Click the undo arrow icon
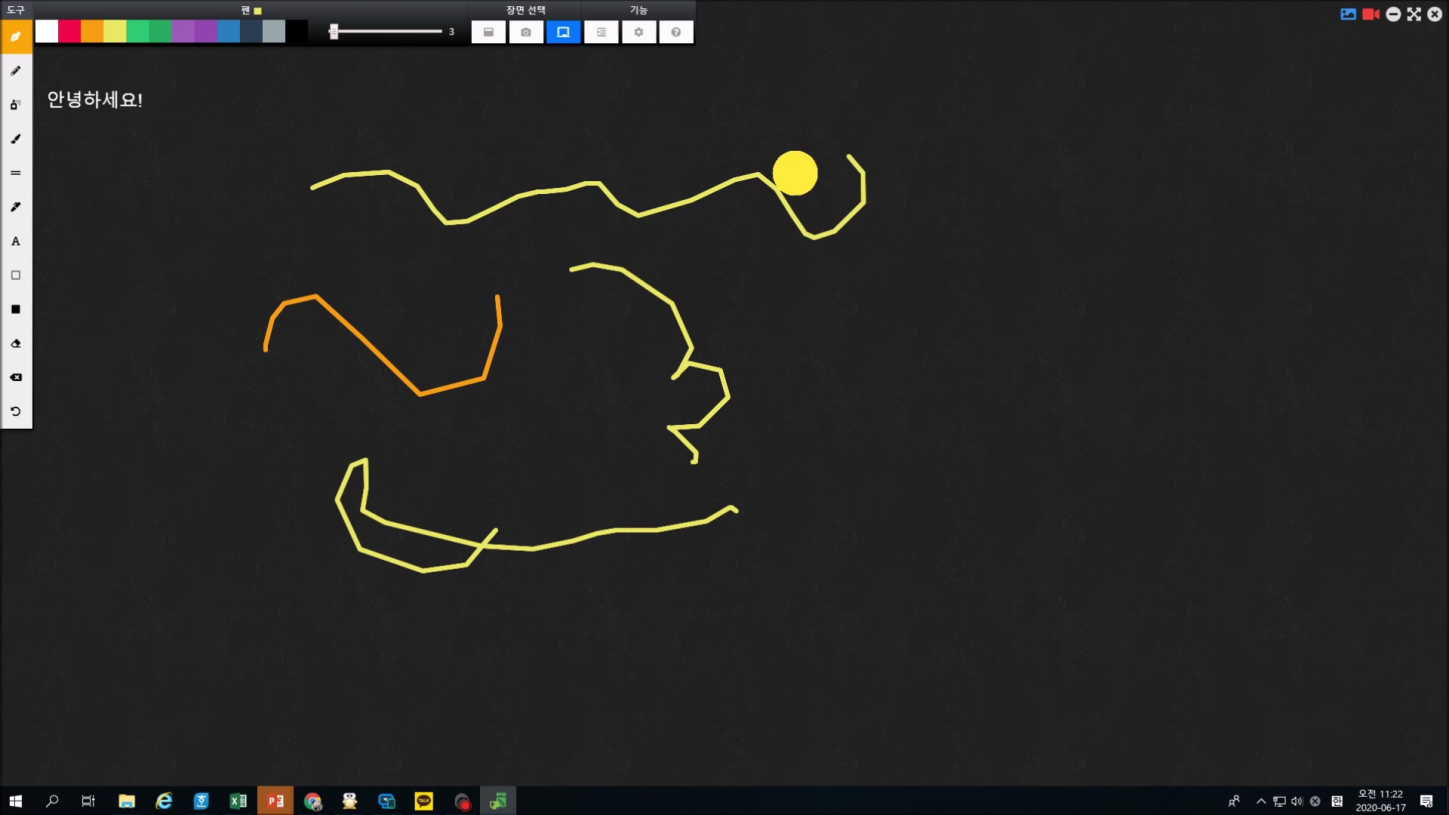This screenshot has width=1449, height=815. [16, 411]
